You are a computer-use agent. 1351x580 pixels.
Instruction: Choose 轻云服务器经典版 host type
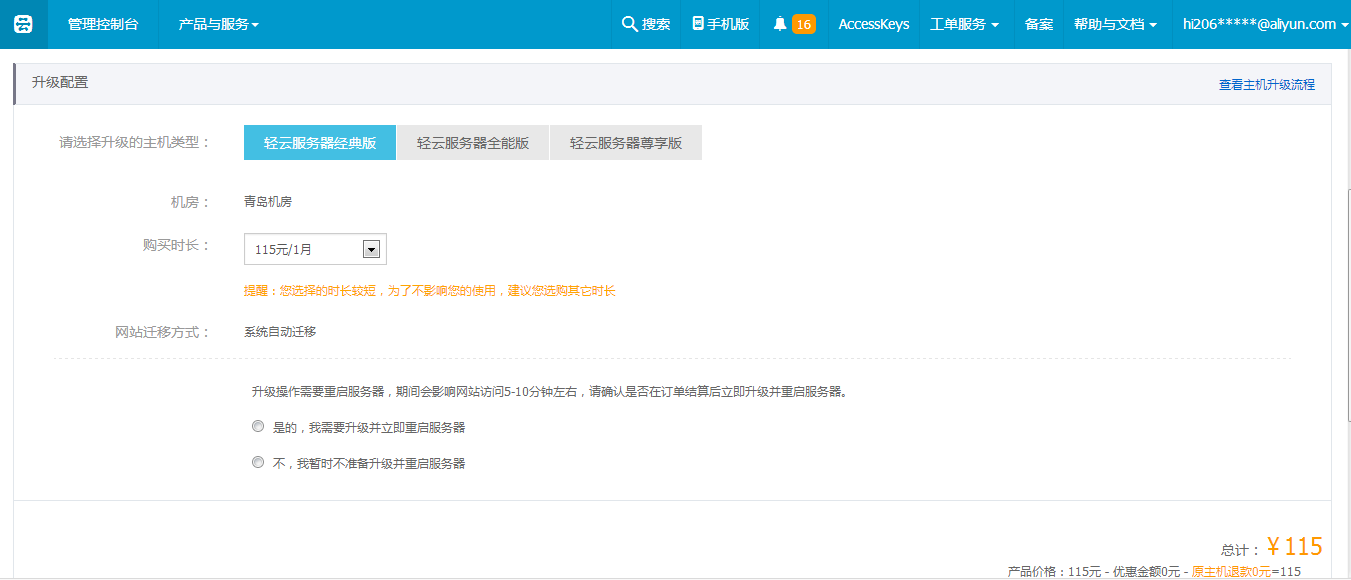[x=320, y=143]
